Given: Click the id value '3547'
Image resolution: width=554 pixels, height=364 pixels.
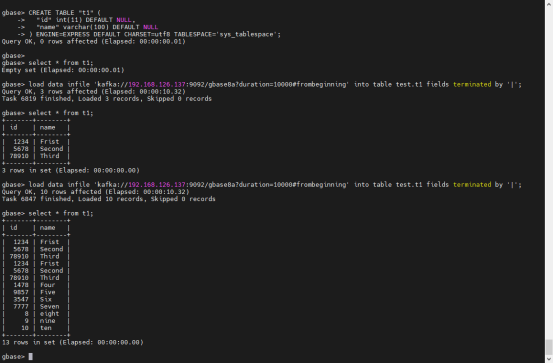Looking at the screenshot, I should [x=21, y=299].
